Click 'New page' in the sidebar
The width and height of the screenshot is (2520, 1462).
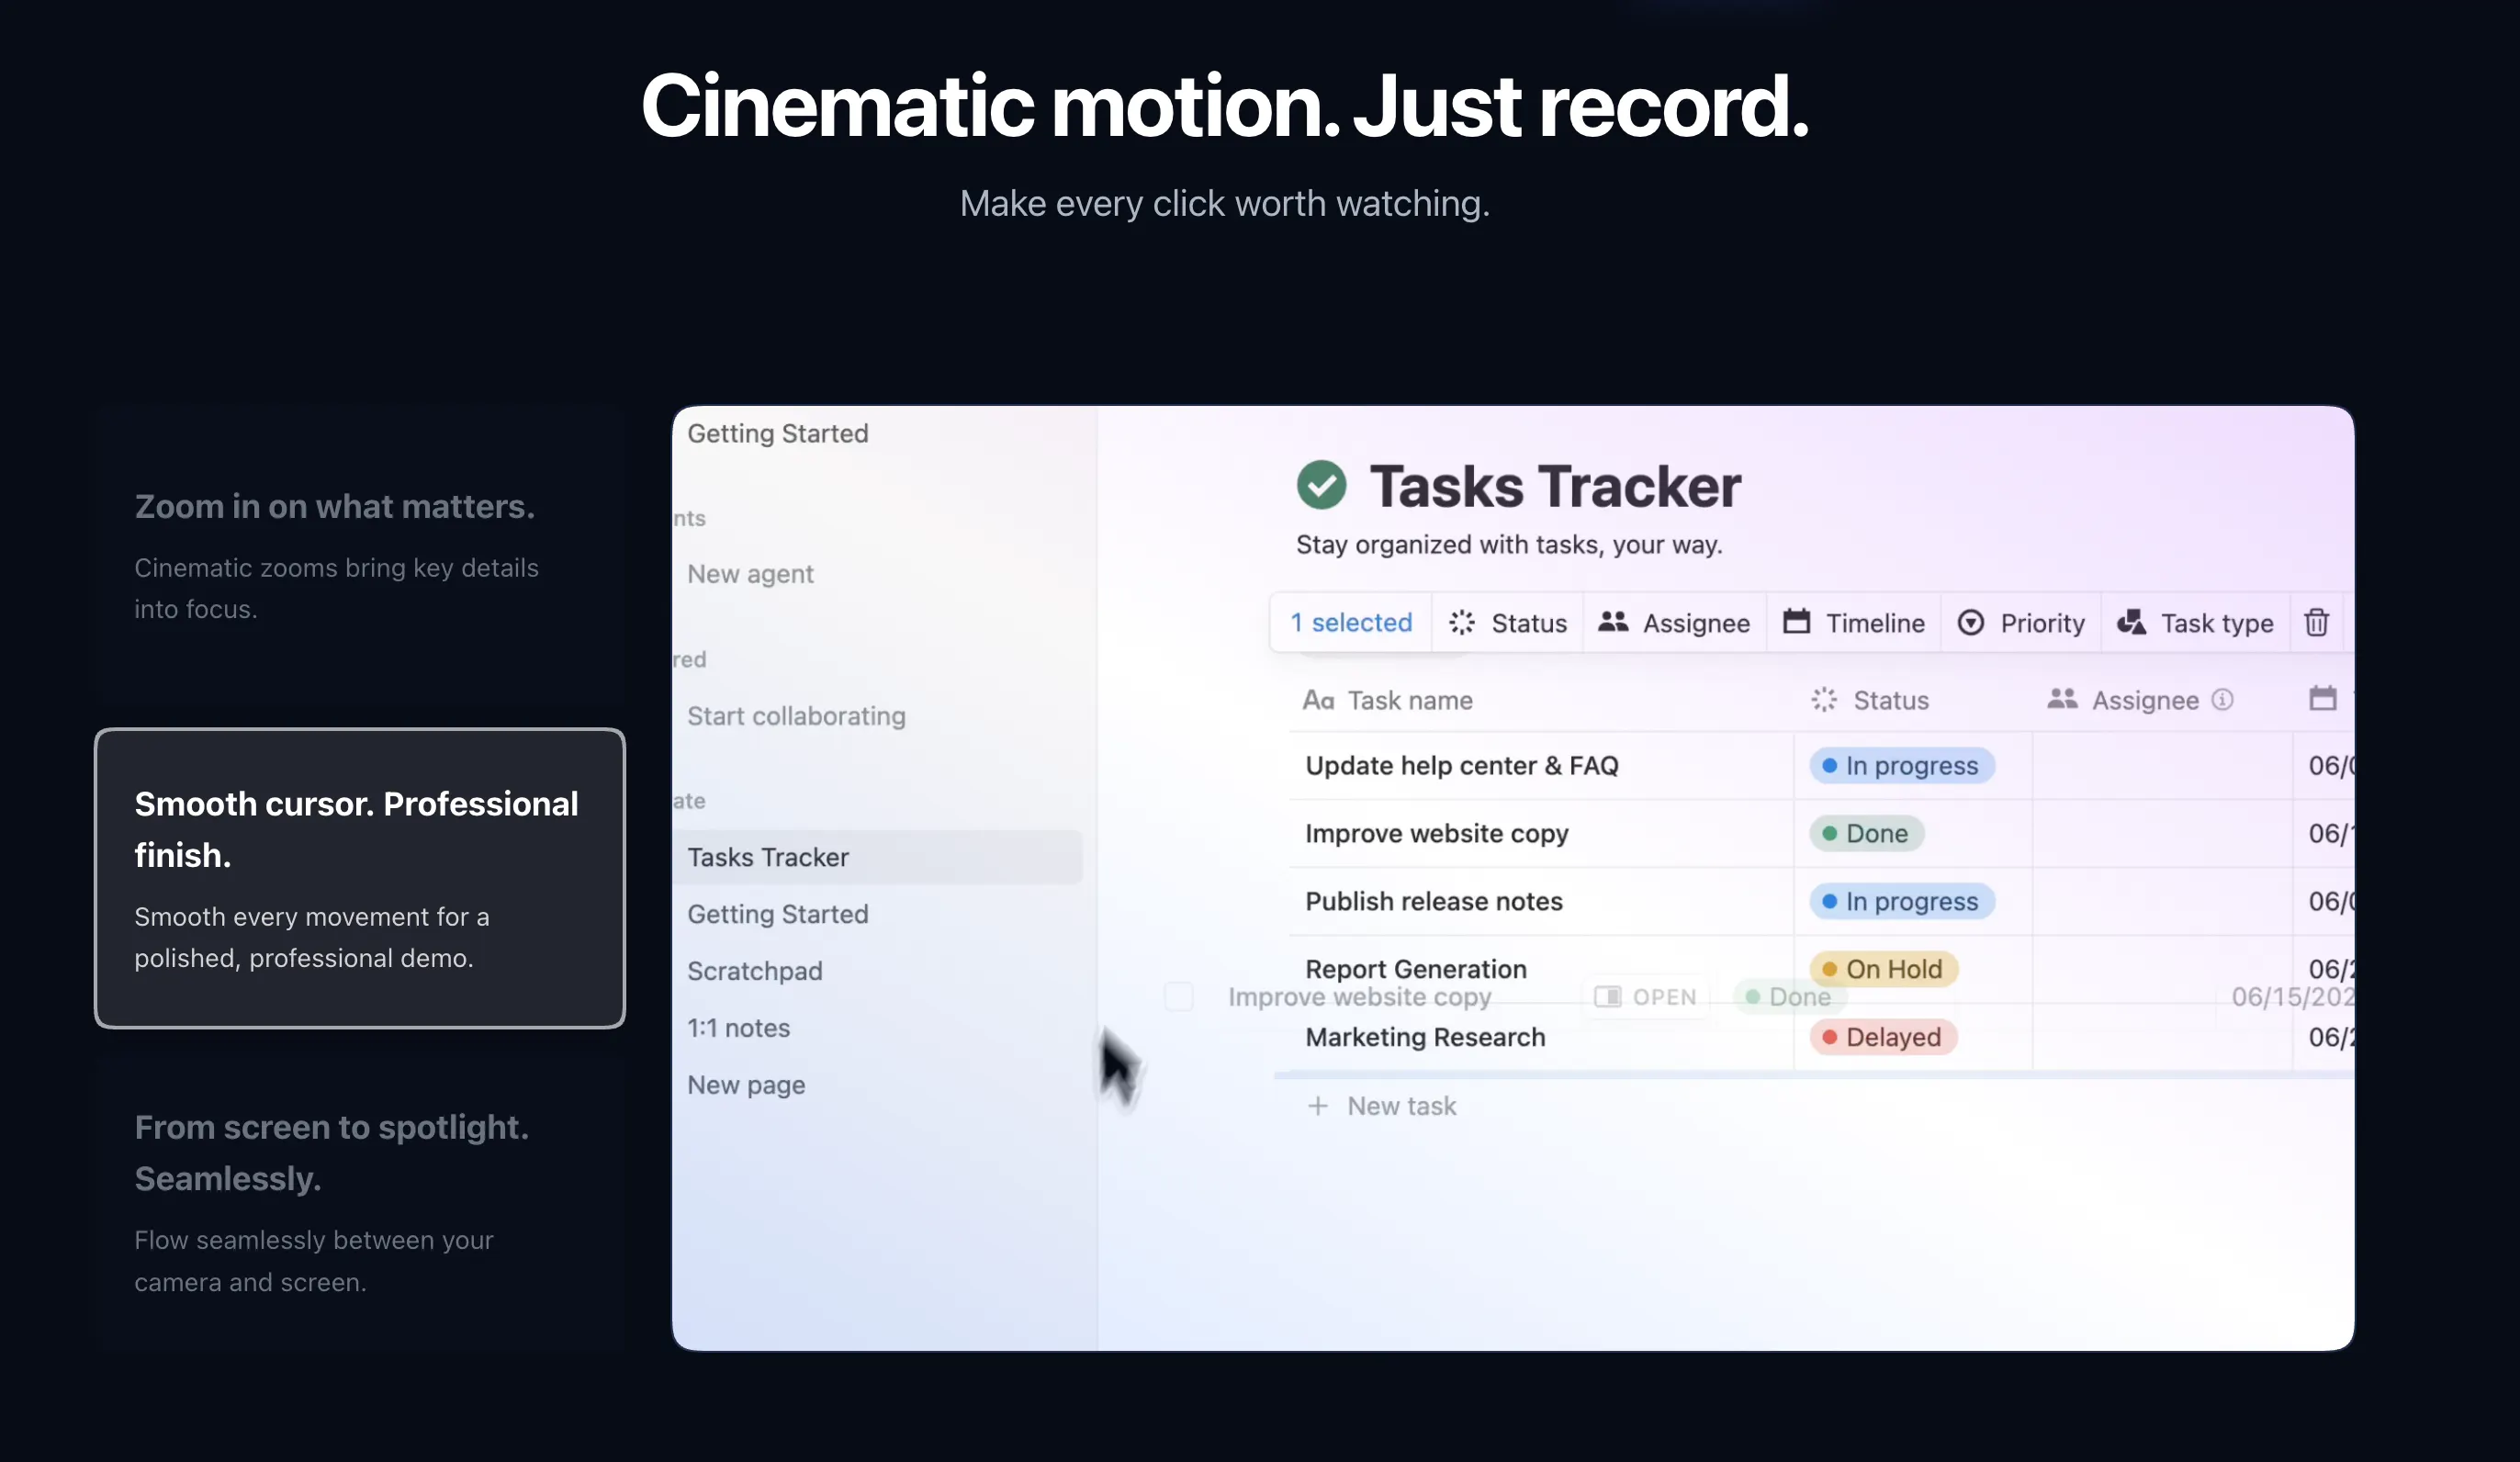(746, 1085)
